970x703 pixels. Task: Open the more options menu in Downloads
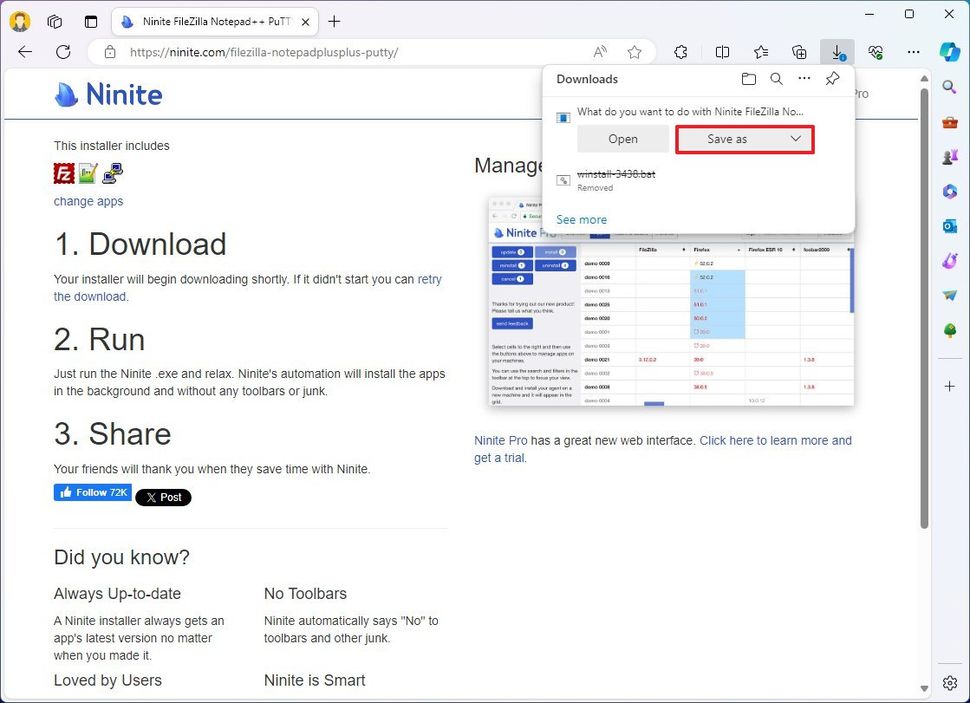click(804, 79)
